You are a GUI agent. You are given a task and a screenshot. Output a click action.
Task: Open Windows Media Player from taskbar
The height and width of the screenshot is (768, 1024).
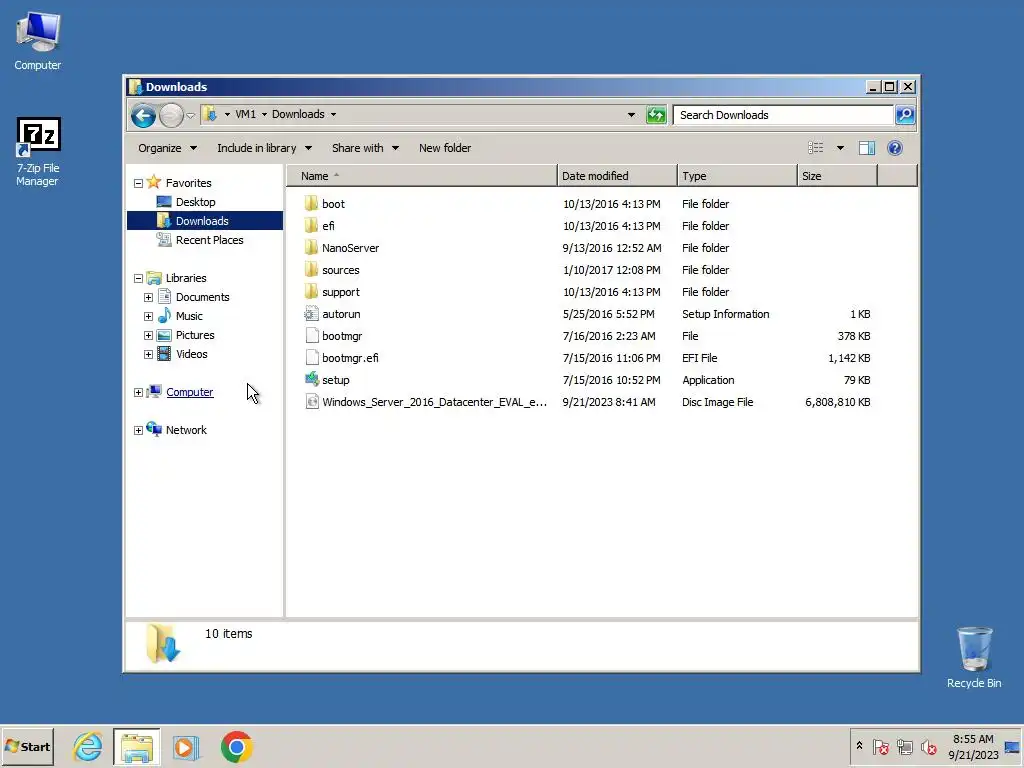pyautogui.click(x=186, y=747)
